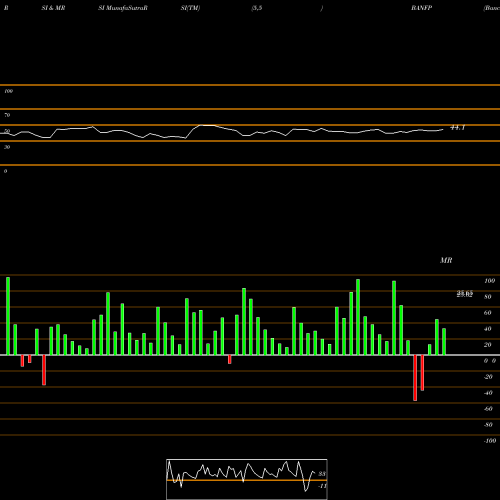Click the '0 0' zero-line label on MR axis
Viewport: 500px width, 500px height.
point(490,361)
